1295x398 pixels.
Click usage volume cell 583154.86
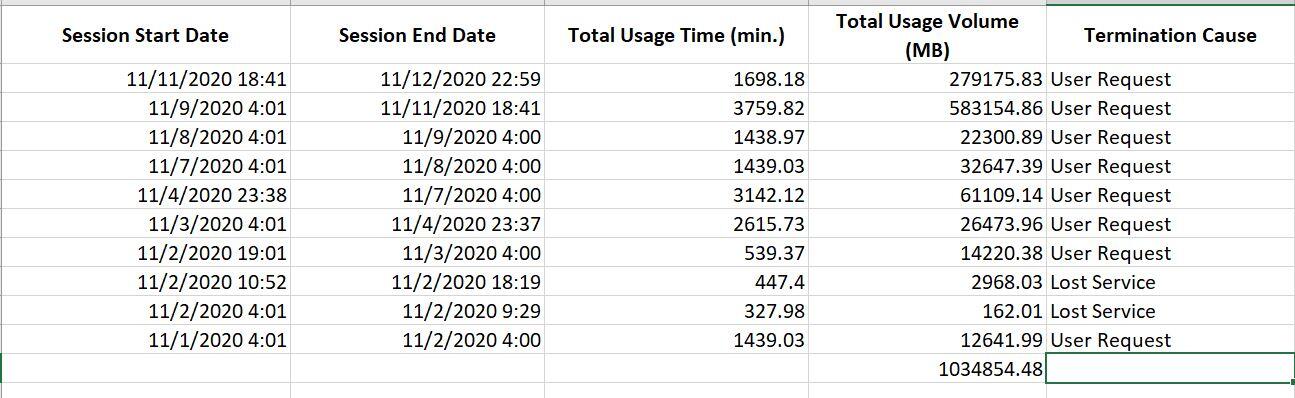click(x=927, y=108)
